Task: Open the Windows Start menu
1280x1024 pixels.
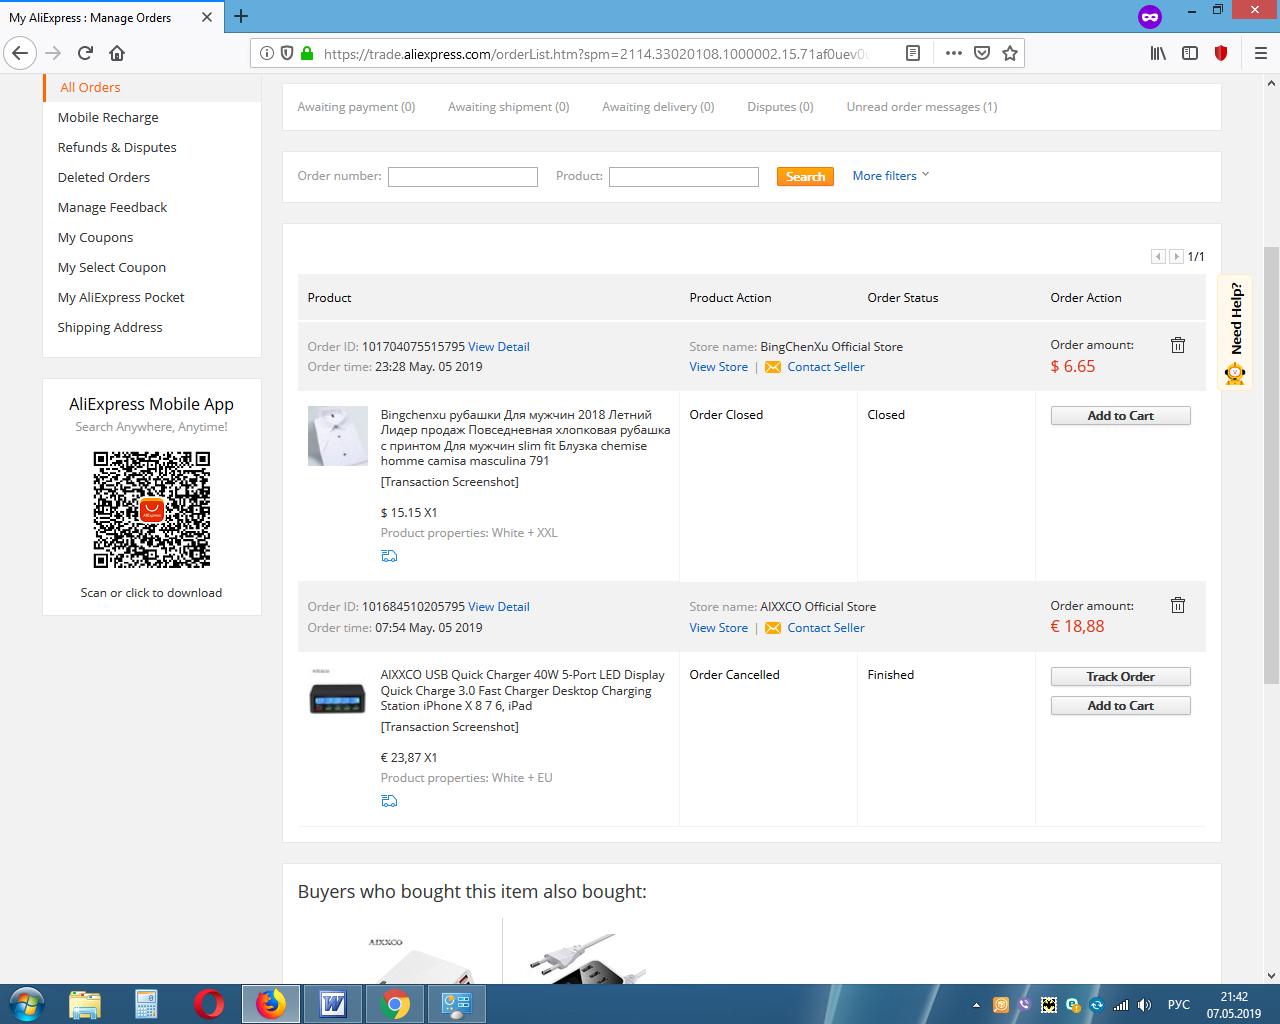Action: pyautogui.click(x=27, y=1003)
